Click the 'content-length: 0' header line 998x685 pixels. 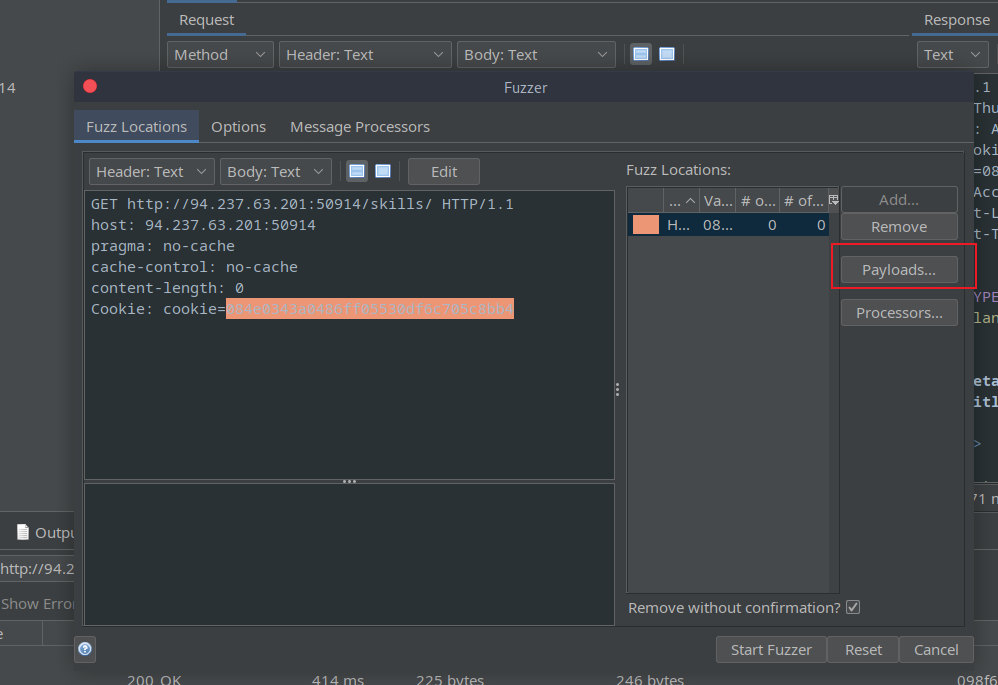click(x=167, y=288)
